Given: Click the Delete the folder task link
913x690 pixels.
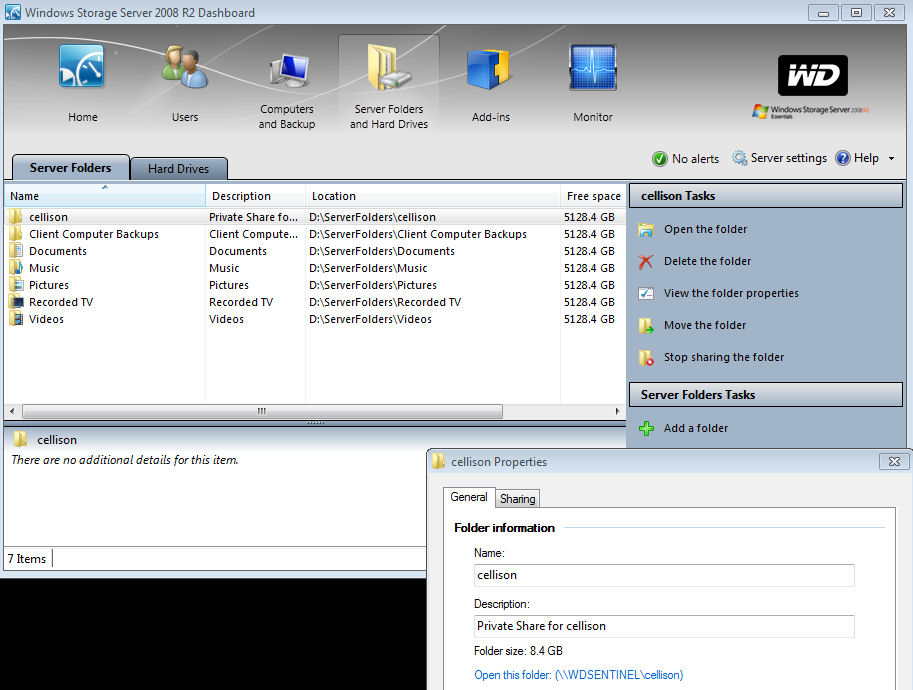Looking at the screenshot, I should pos(707,261).
